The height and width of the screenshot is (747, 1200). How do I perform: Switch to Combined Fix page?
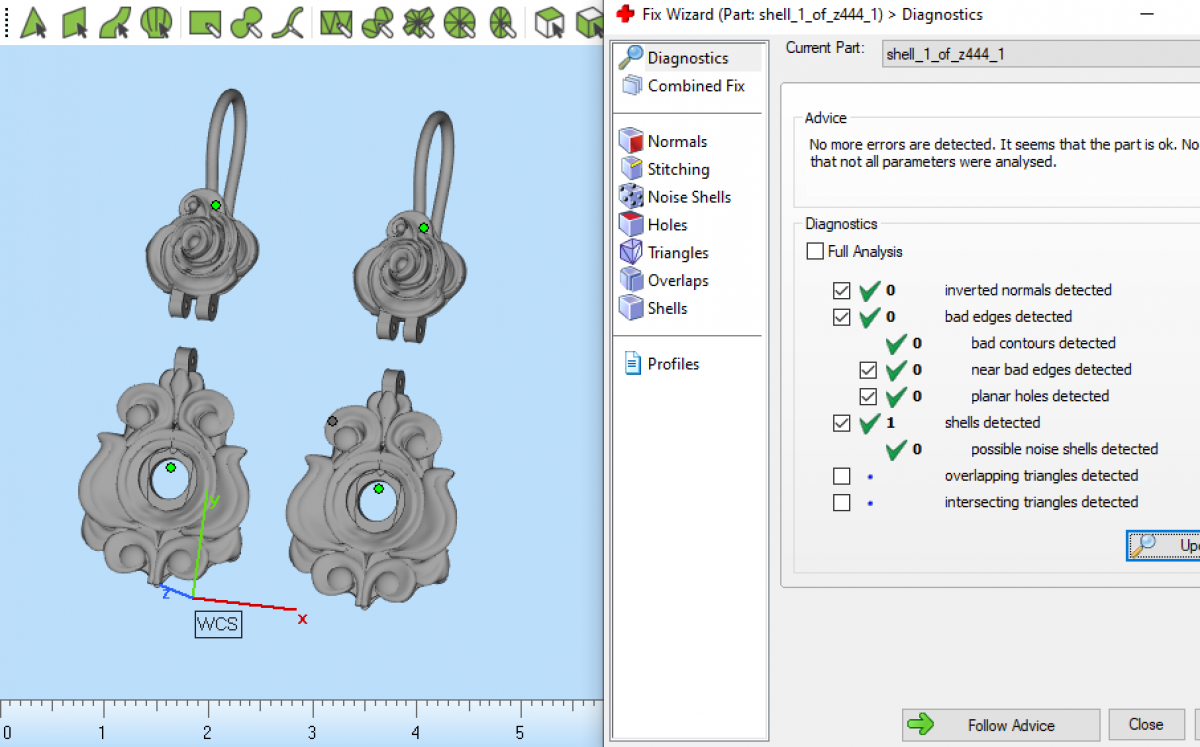pyautogui.click(x=695, y=86)
